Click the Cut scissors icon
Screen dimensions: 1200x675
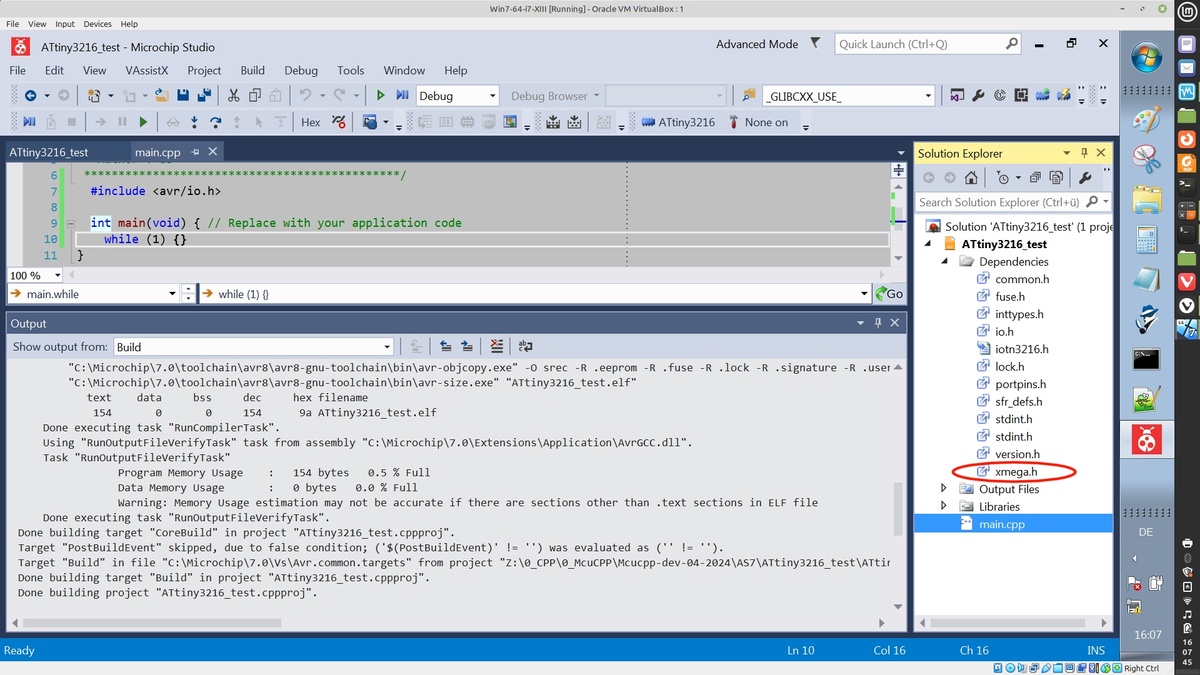[233, 96]
